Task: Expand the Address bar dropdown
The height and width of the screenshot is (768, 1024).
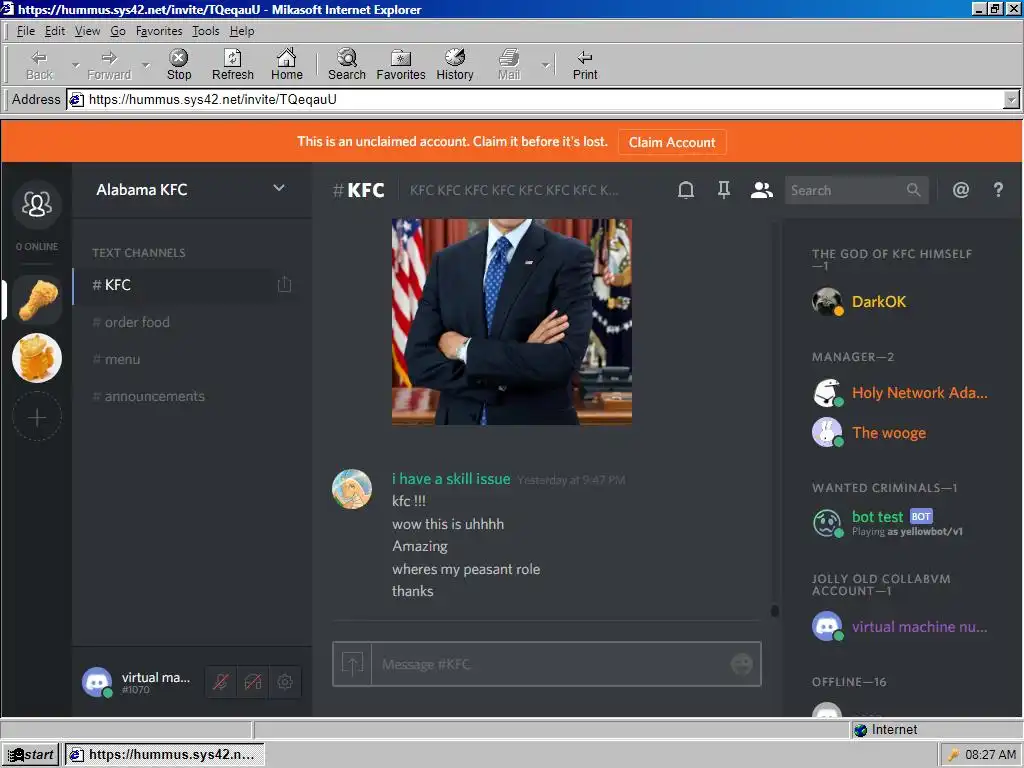Action: (1011, 100)
